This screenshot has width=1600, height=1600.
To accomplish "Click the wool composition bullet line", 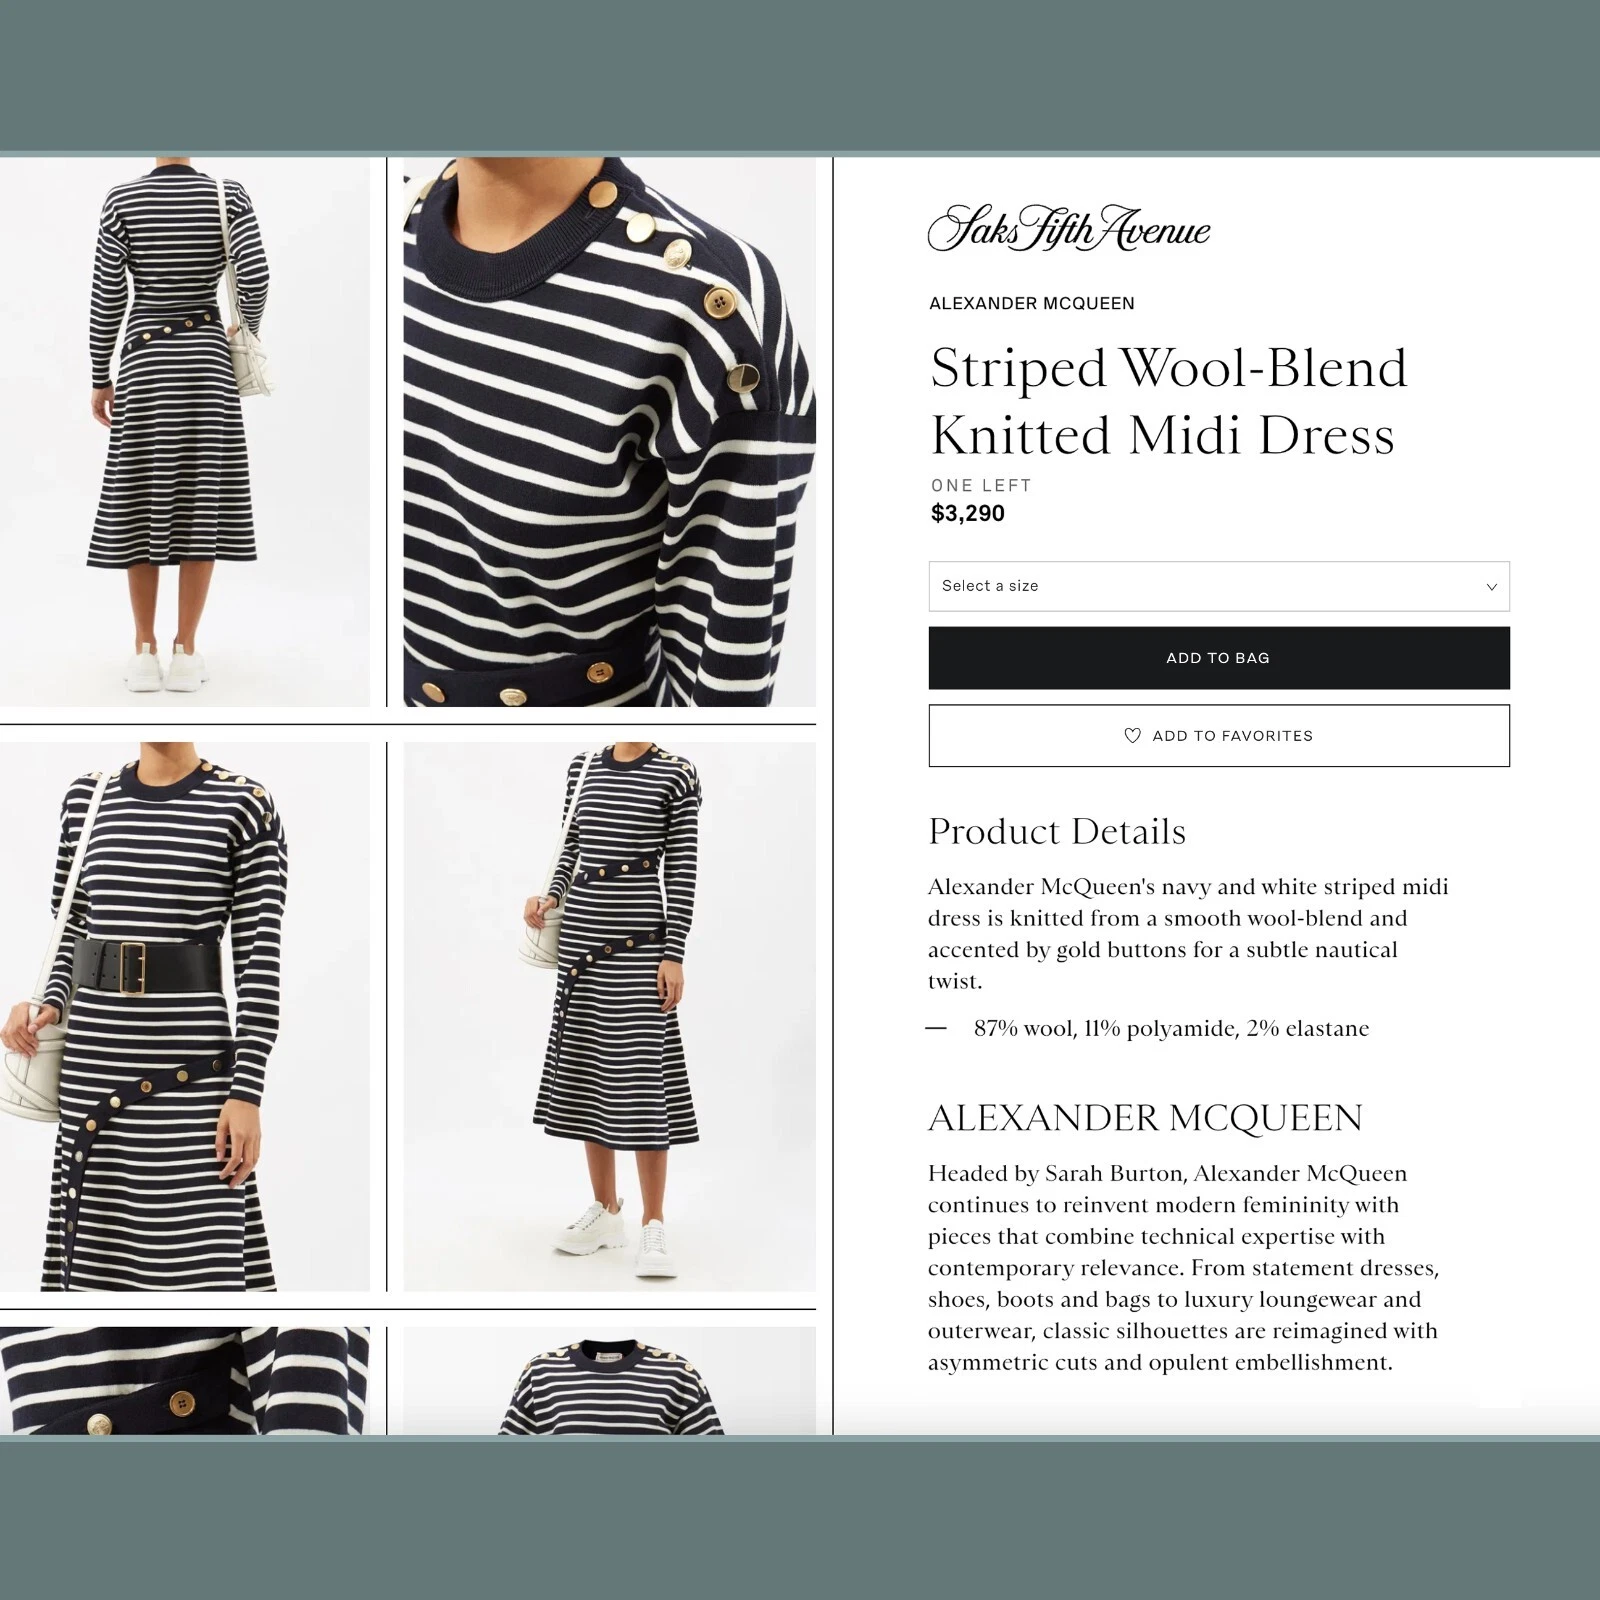I will [x=1171, y=1029].
